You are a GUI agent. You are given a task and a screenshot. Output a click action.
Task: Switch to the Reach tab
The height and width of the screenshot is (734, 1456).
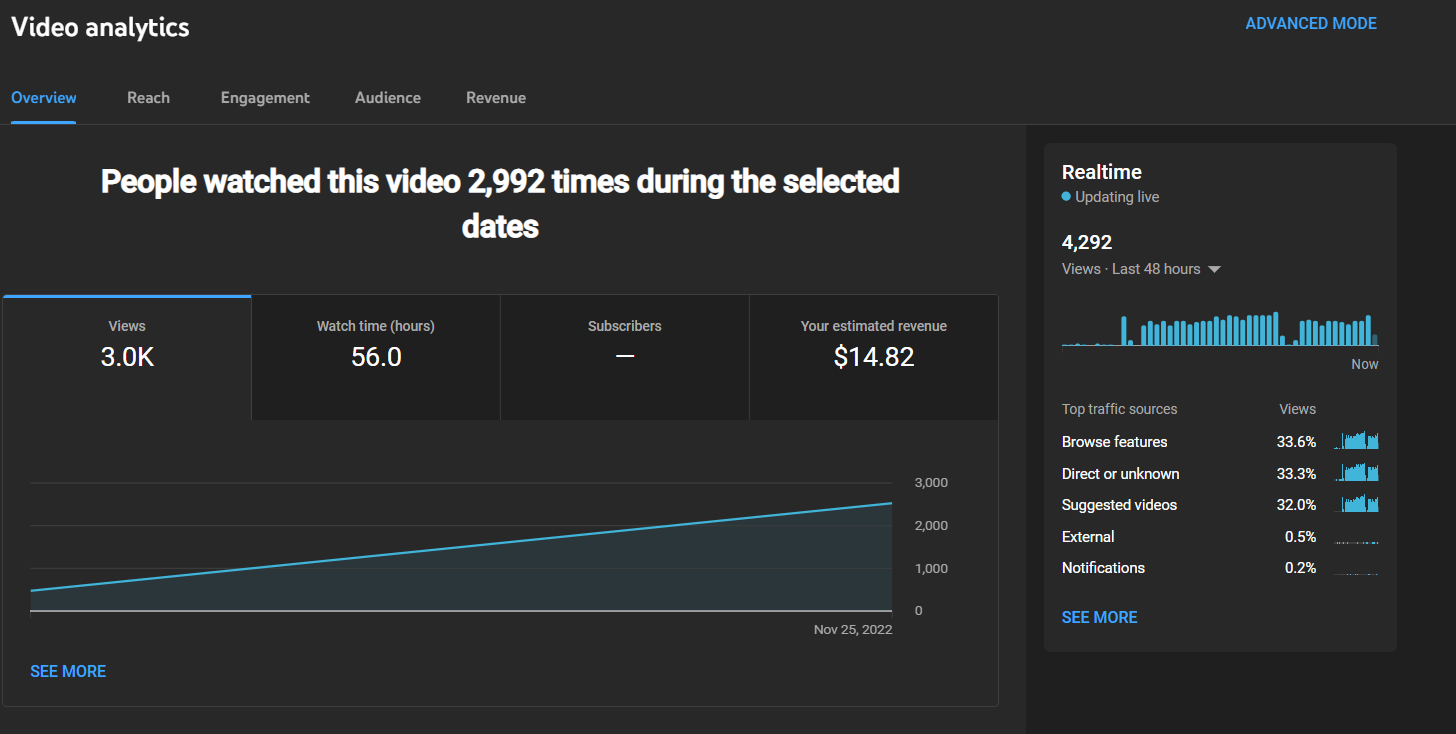pyautogui.click(x=148, y=98)
